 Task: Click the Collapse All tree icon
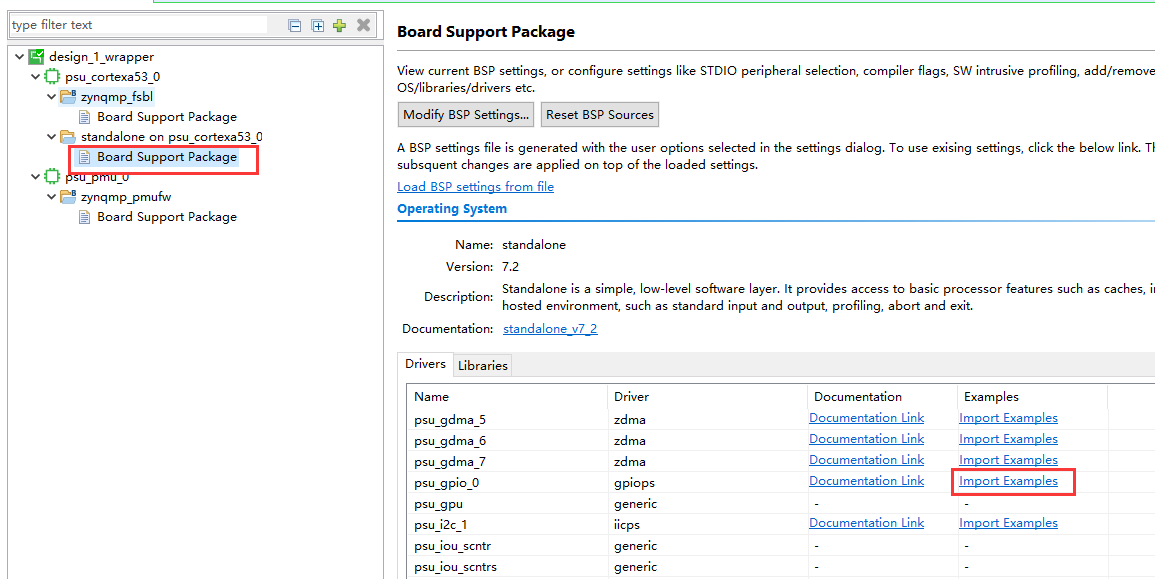coord(295,26)
